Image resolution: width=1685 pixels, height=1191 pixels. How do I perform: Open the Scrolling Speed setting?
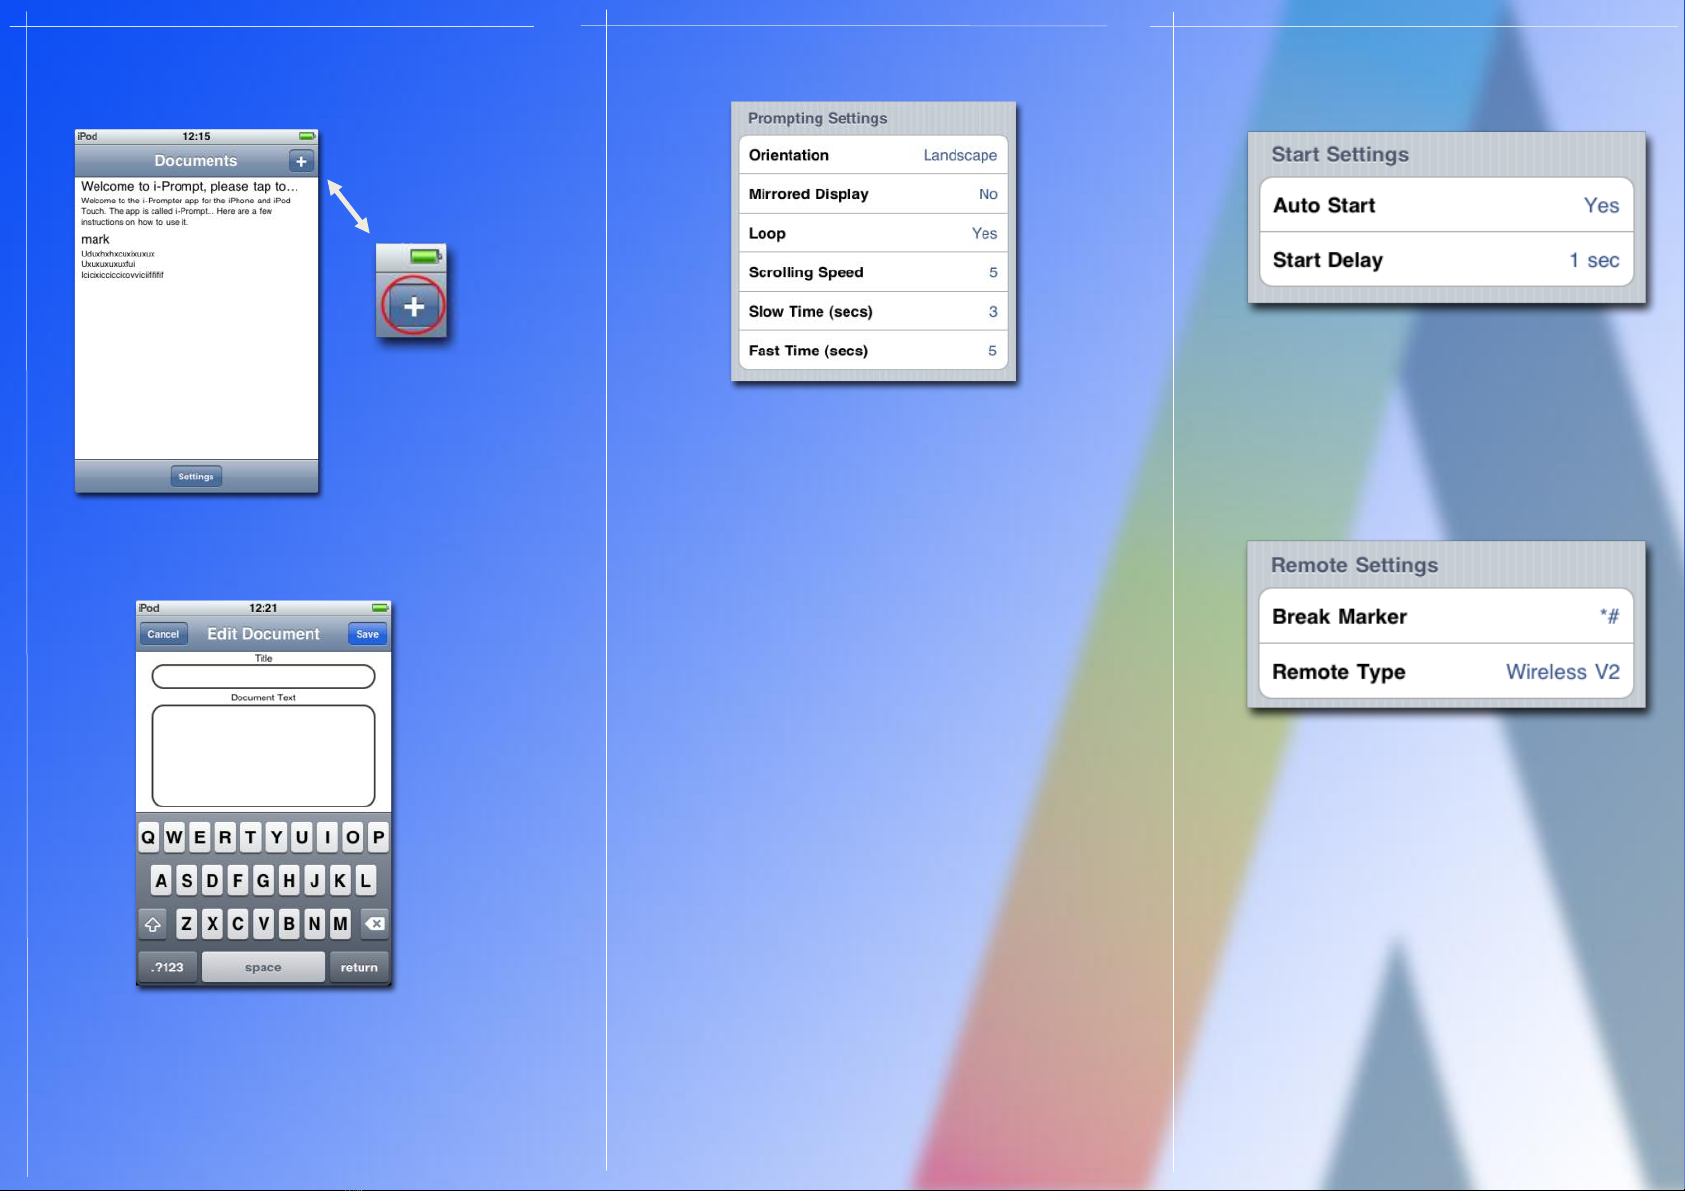pos(873,272)
